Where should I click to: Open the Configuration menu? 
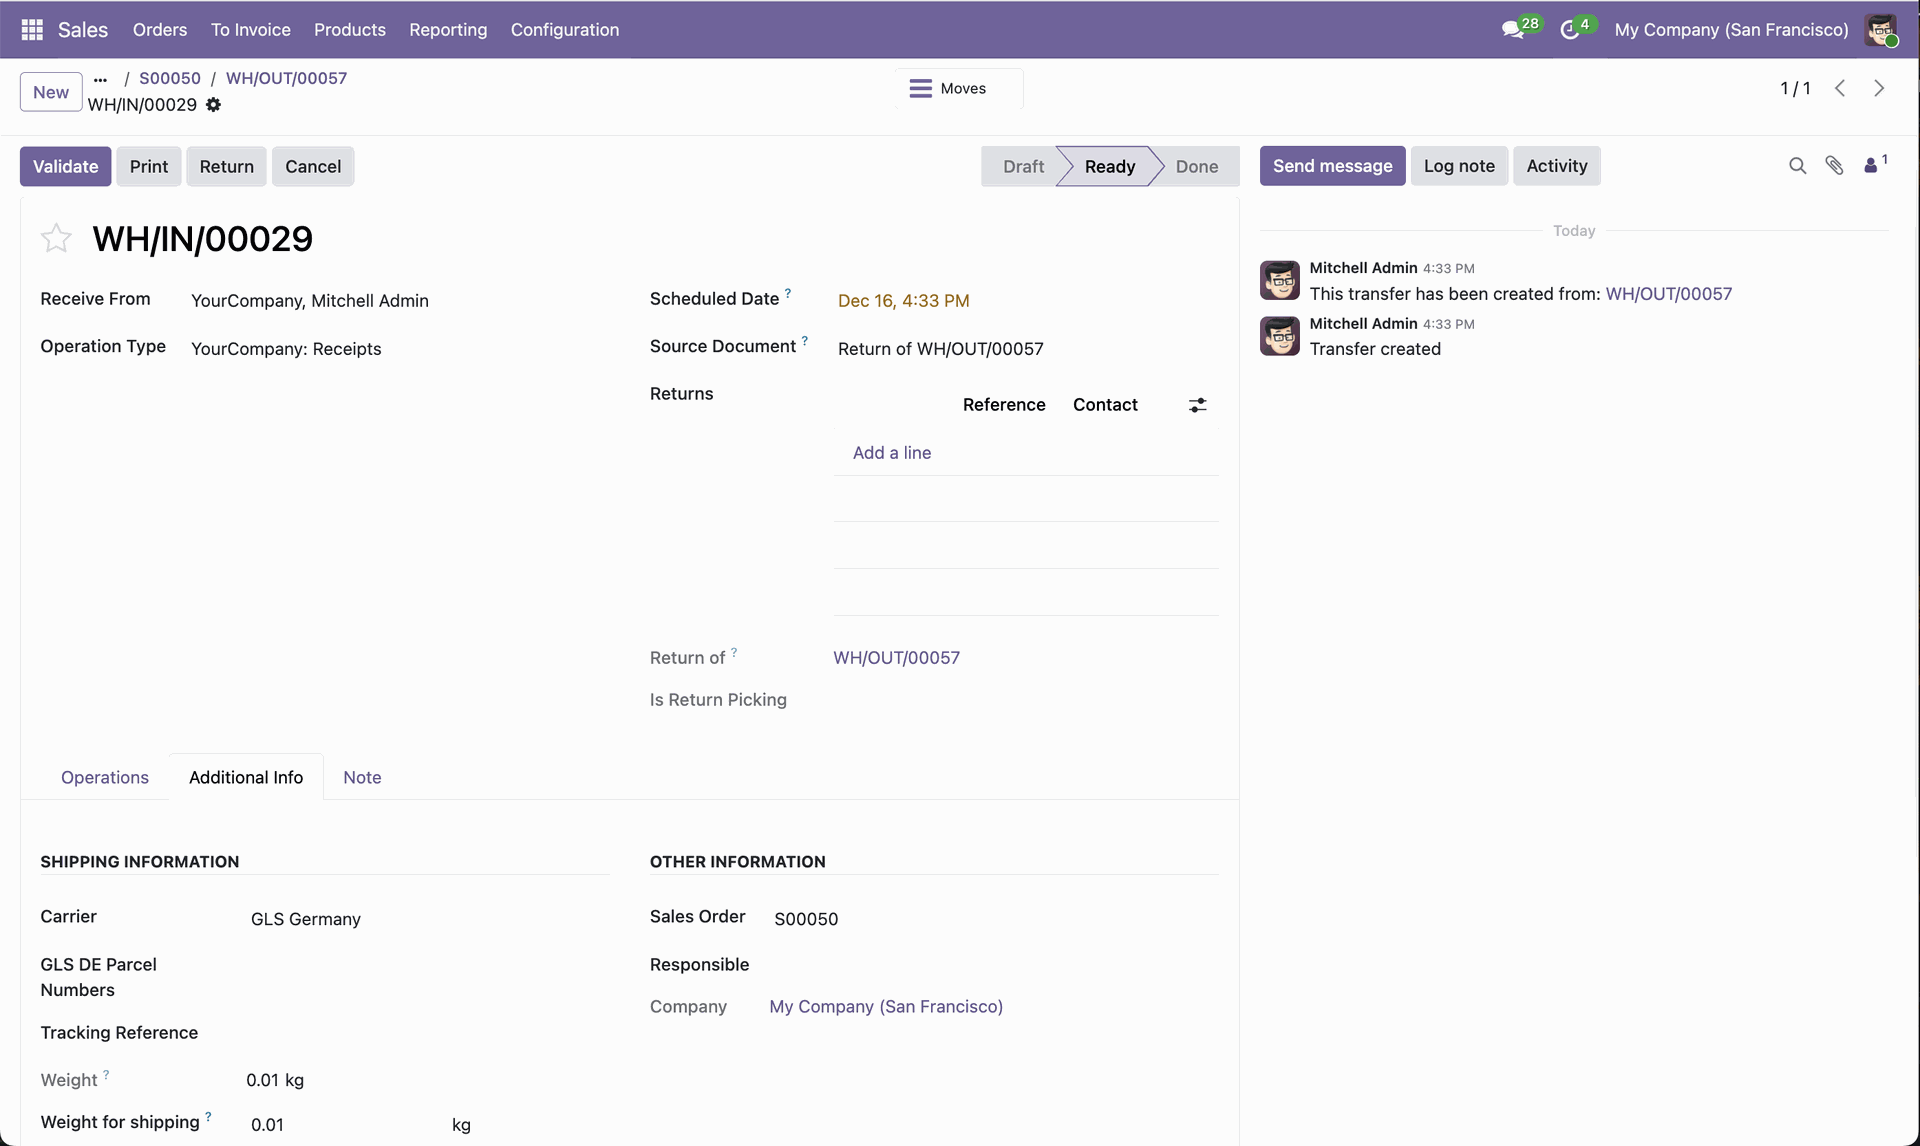coord(564,30)
